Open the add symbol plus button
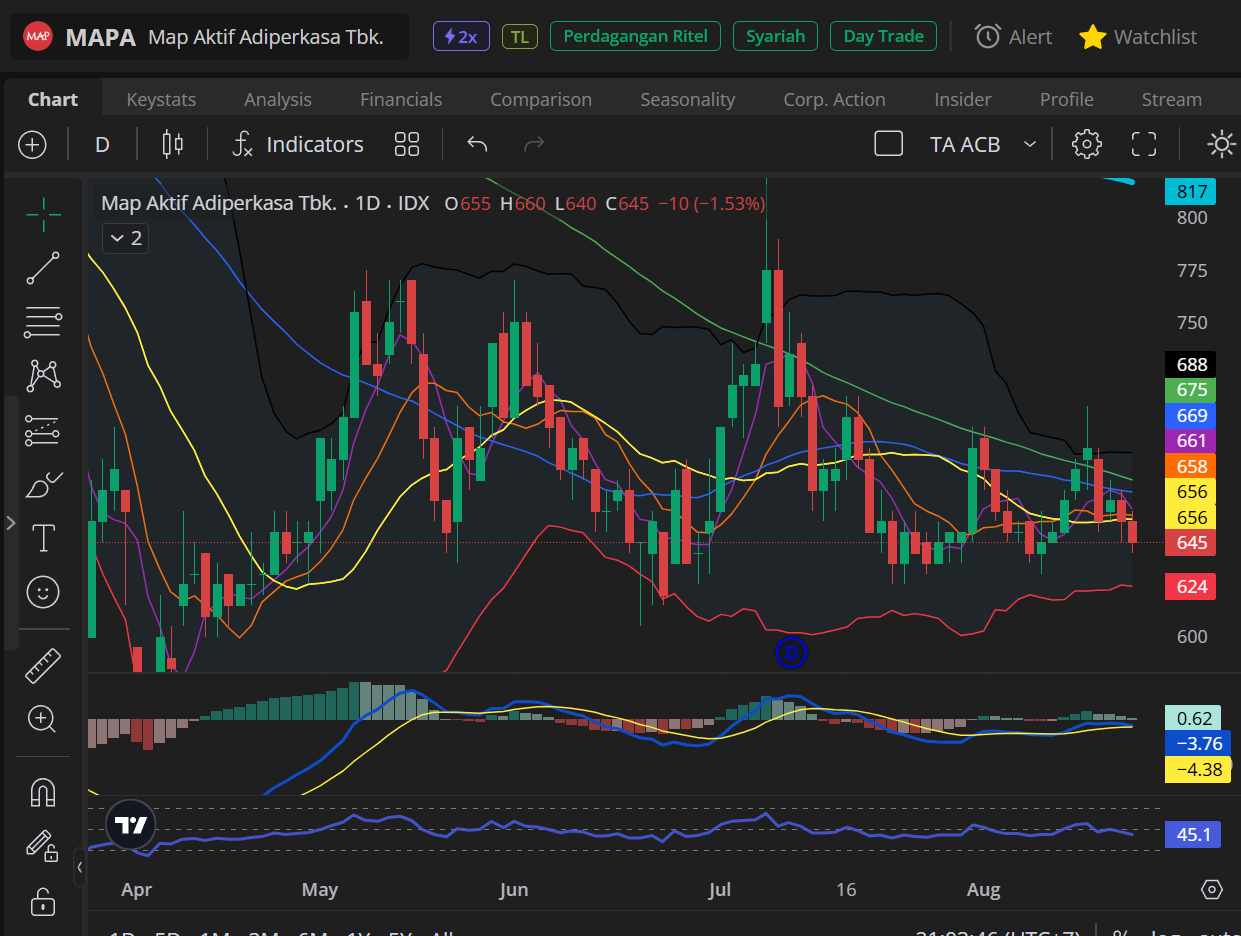Image resolution: width=1241 pixels, height=936 pixels. pyautogui.click(x=33, y=145)
